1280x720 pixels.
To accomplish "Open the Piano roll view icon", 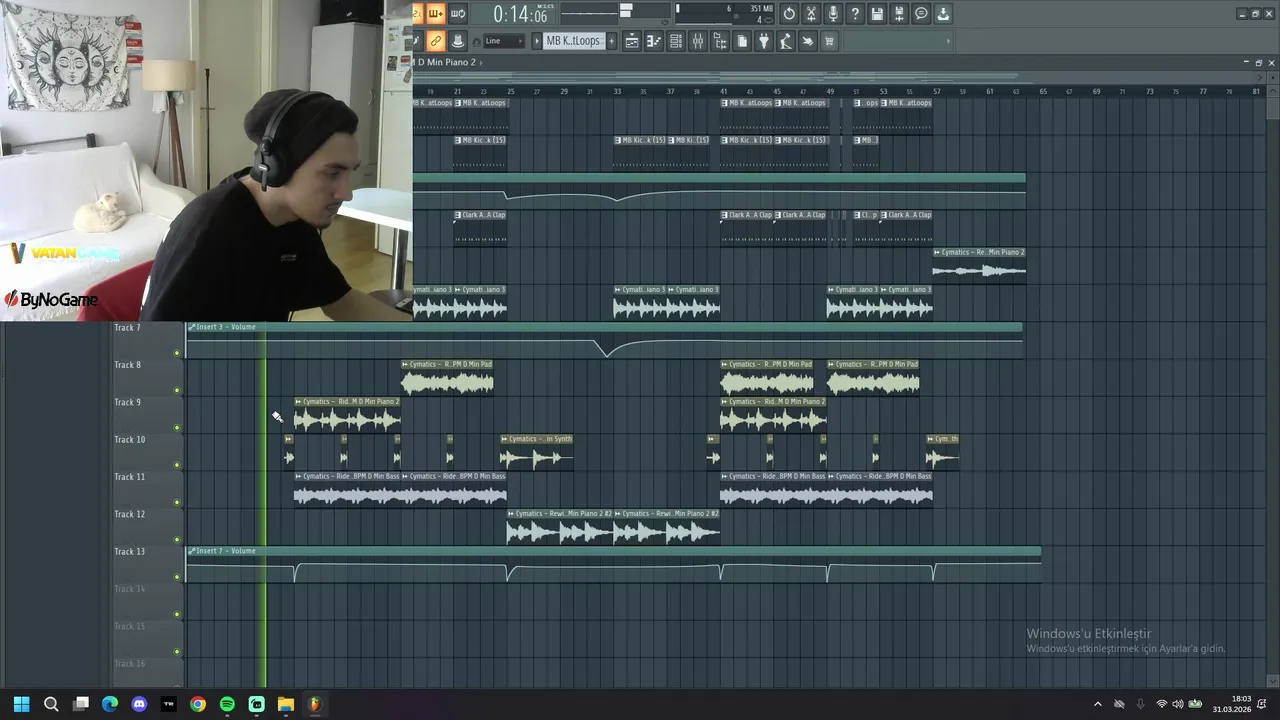I will [654, 41].
